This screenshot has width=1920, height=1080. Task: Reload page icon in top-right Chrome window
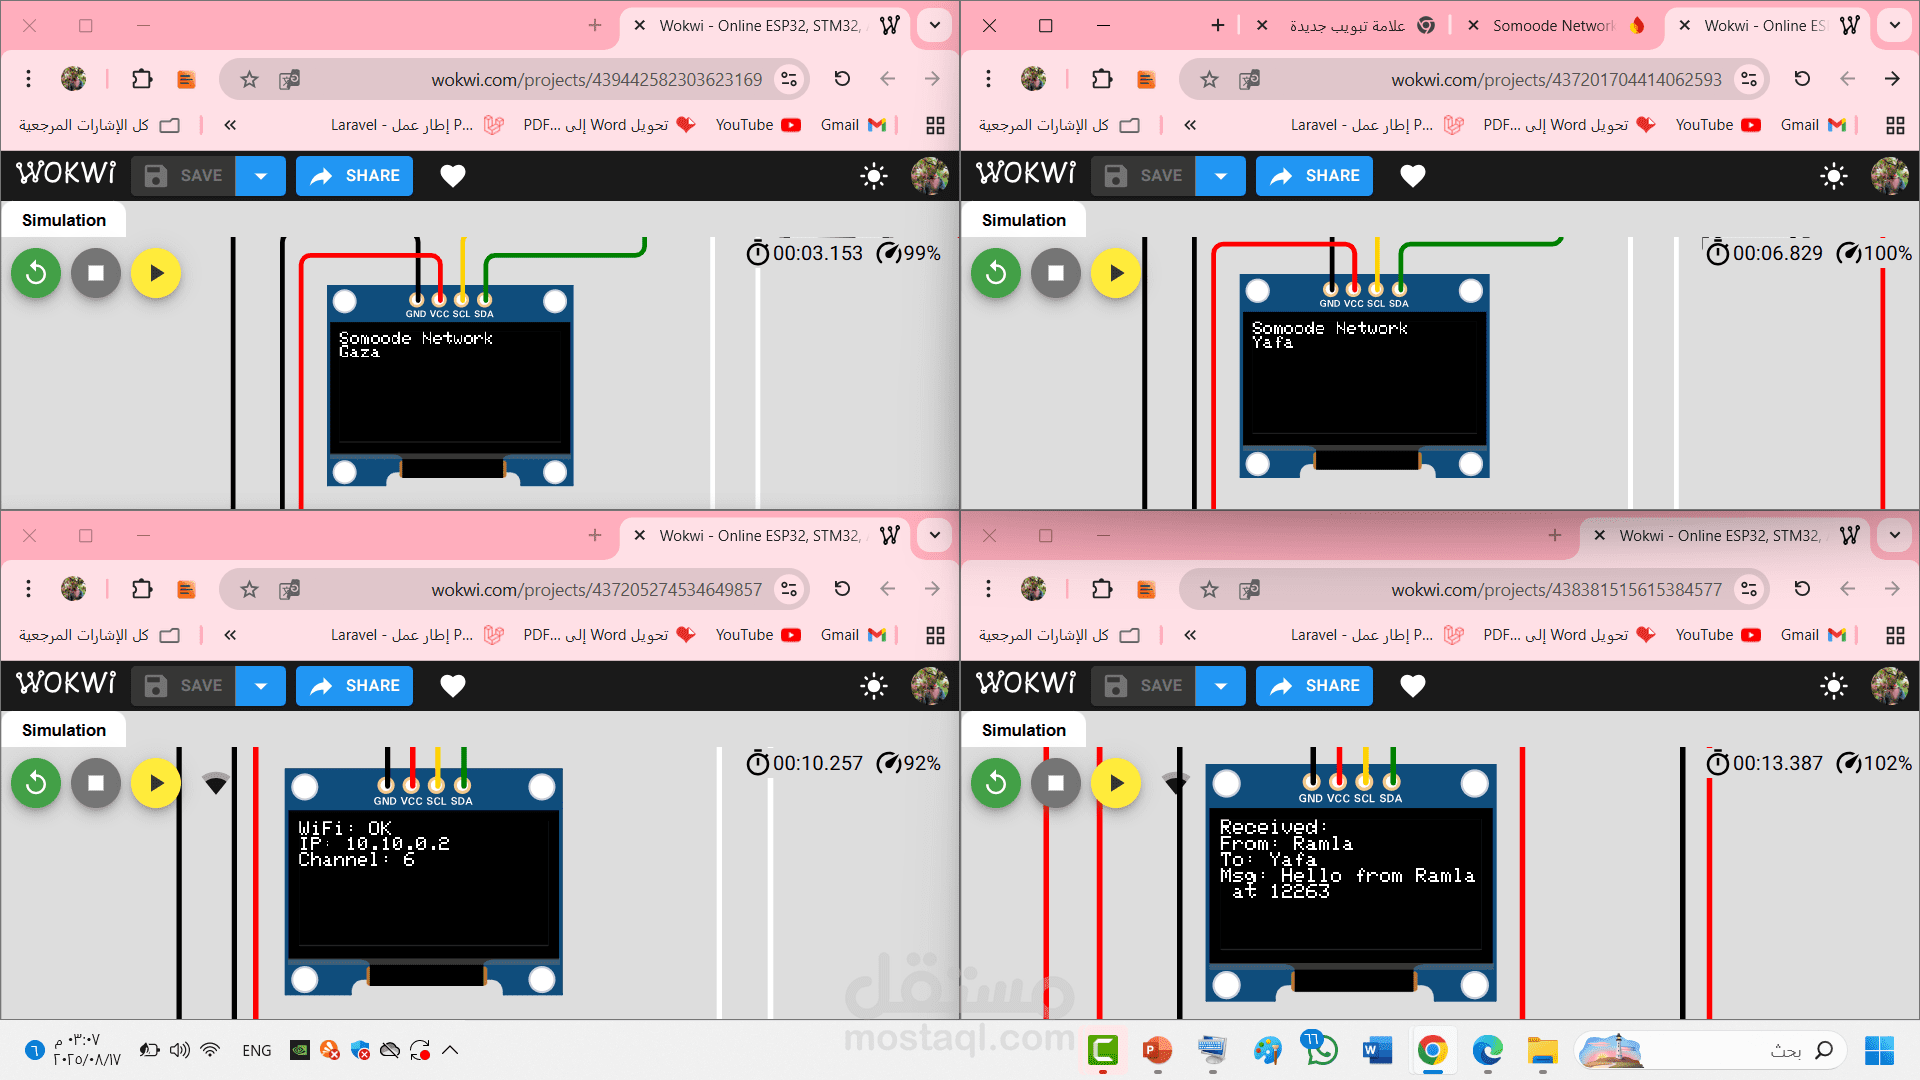coord(1802,79)
